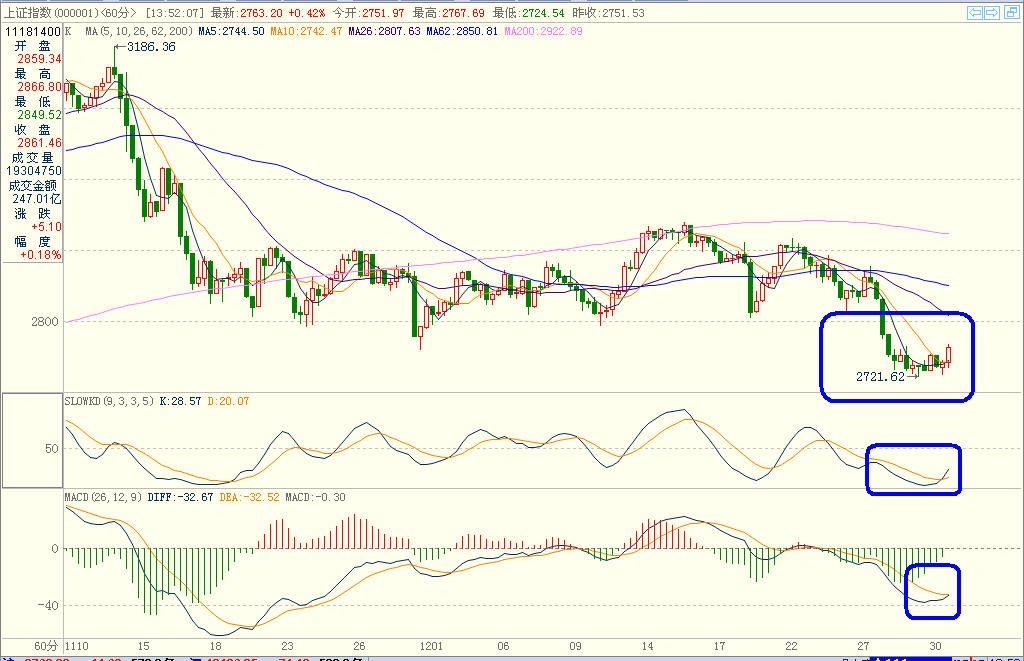This screenshot has width=1024, height=661.
Task: Select the MA62:2850.81 readout
Action: pos(462,31)
